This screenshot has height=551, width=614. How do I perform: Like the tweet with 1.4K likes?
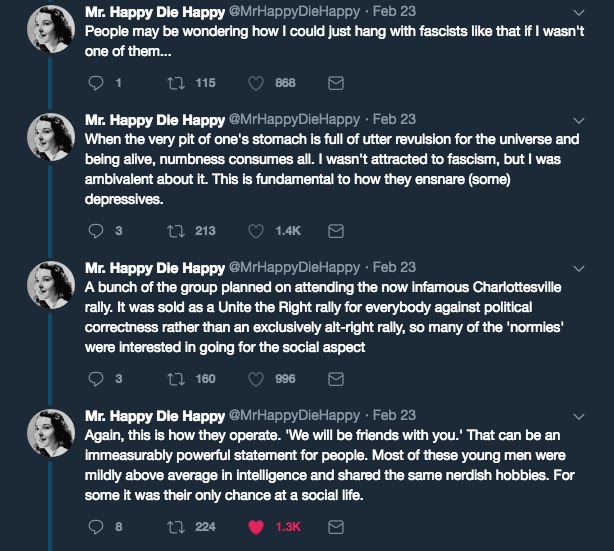(x=256, y=231)
